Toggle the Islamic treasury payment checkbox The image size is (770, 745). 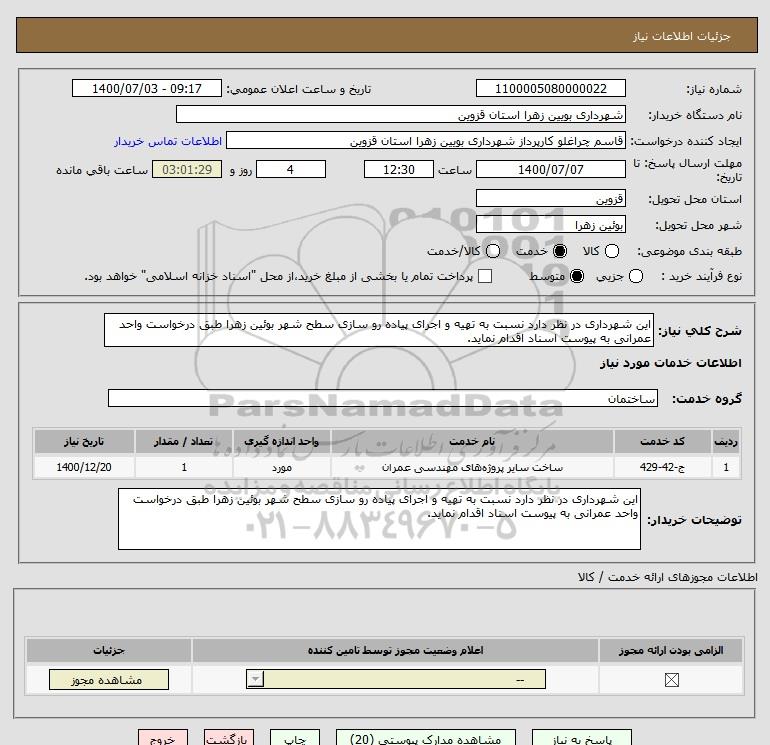485,276
